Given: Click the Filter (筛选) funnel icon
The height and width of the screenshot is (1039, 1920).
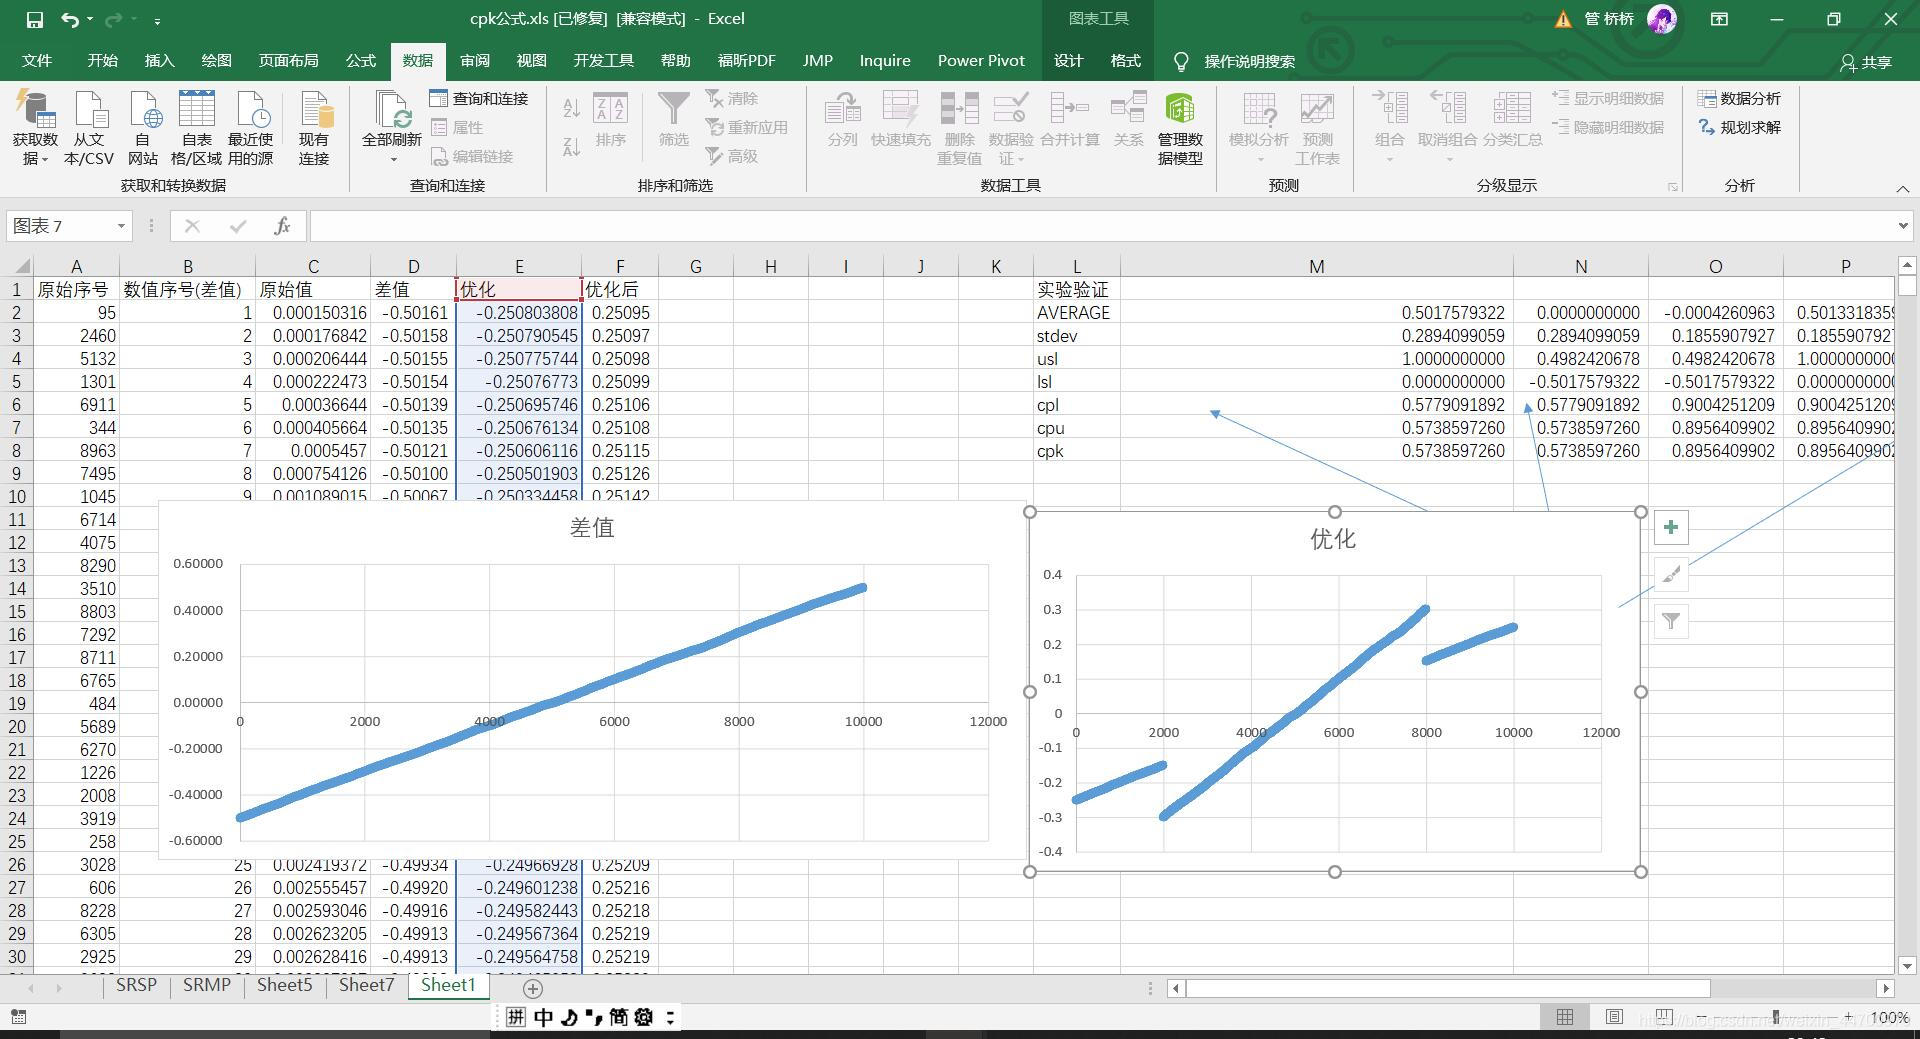Looking at the screenshot, I should click(x=673, y=120).
